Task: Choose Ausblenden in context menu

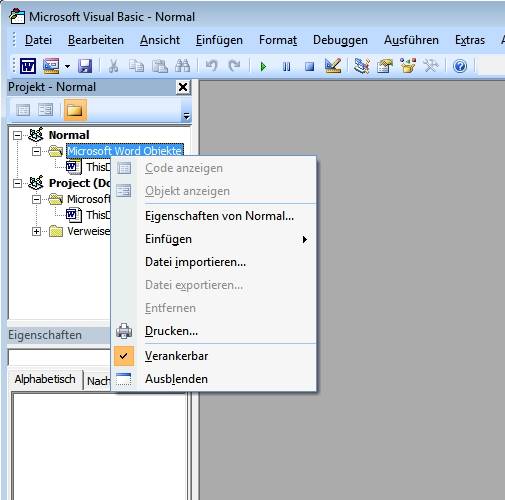Action: pyautogui.click(x=213, y=379)
